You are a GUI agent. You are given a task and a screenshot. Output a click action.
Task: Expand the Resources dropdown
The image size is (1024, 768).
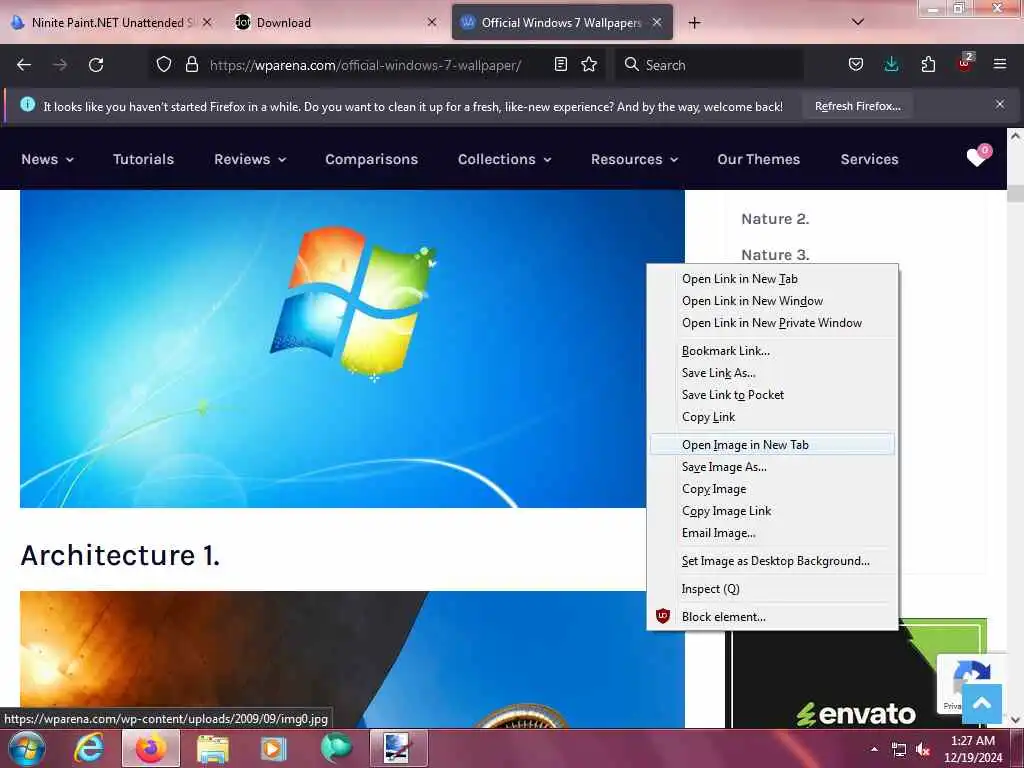point(634,159)
